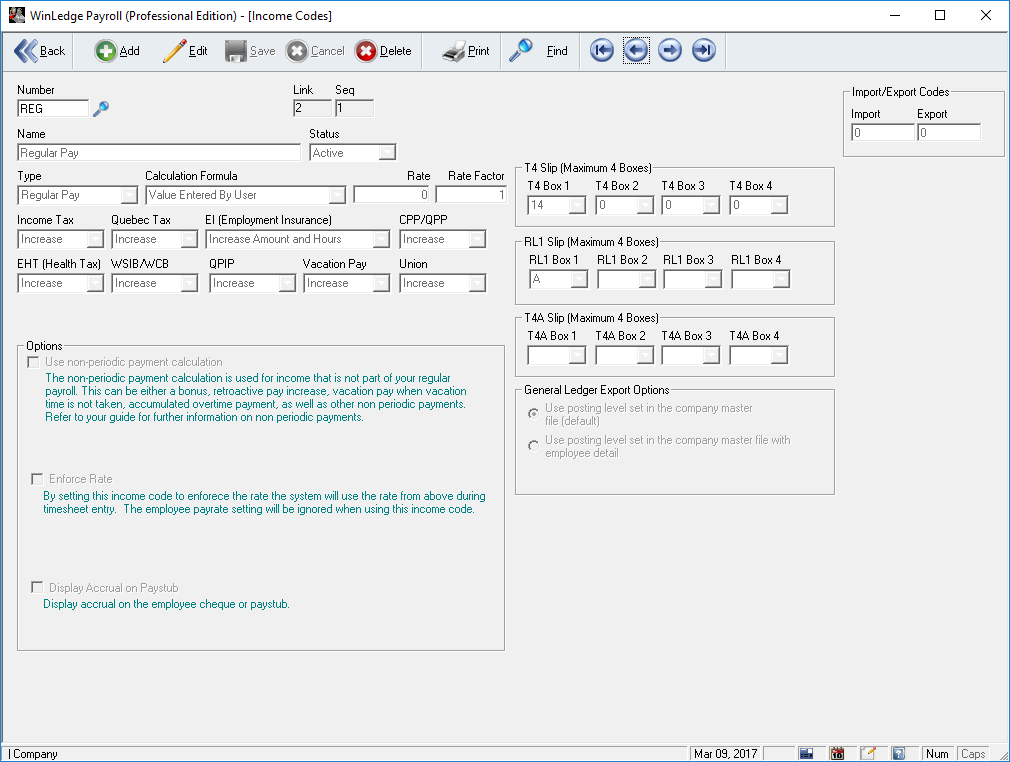Delete the current income code

tap(383, 51)
